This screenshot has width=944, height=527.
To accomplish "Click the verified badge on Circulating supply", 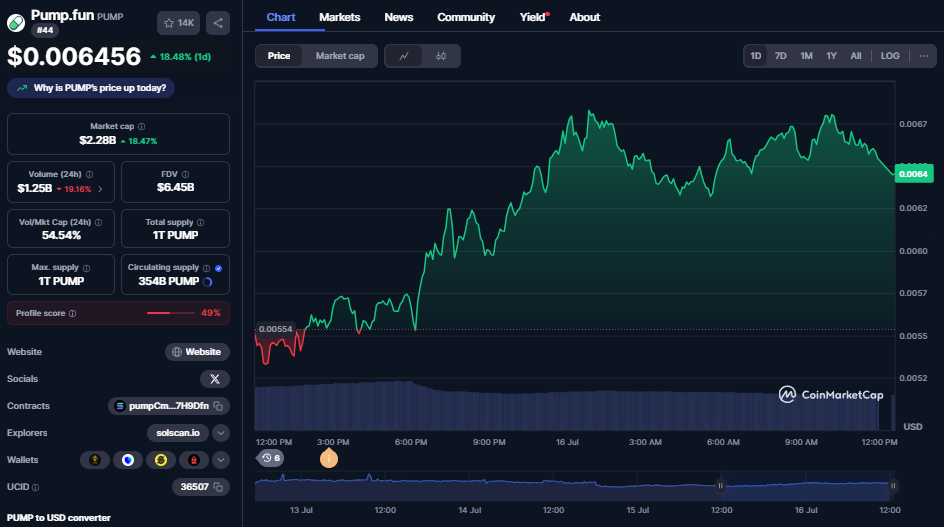I will 219,268.
